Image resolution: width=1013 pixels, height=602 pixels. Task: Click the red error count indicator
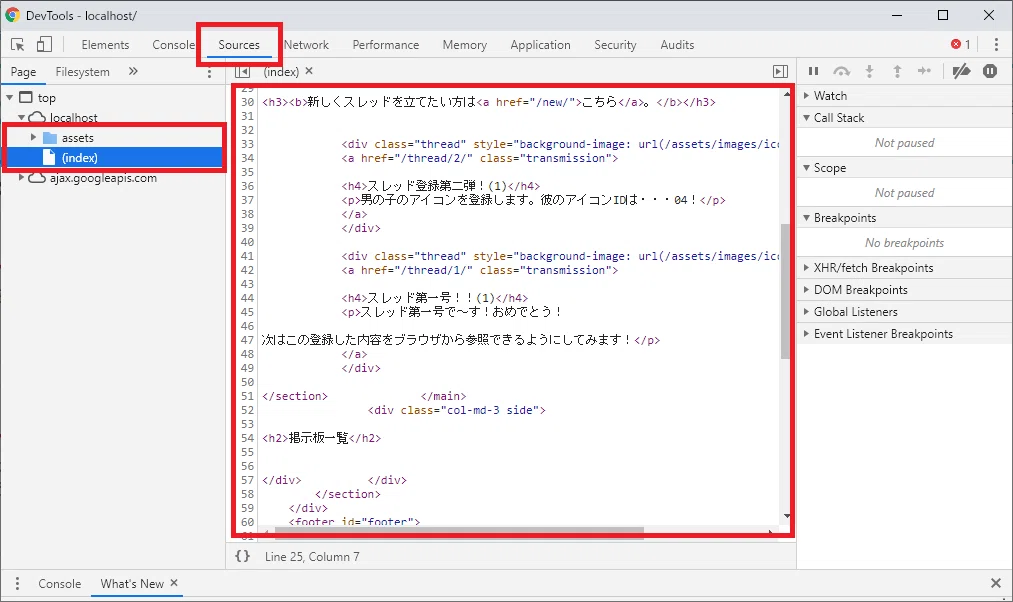click(x=960, y=45)
